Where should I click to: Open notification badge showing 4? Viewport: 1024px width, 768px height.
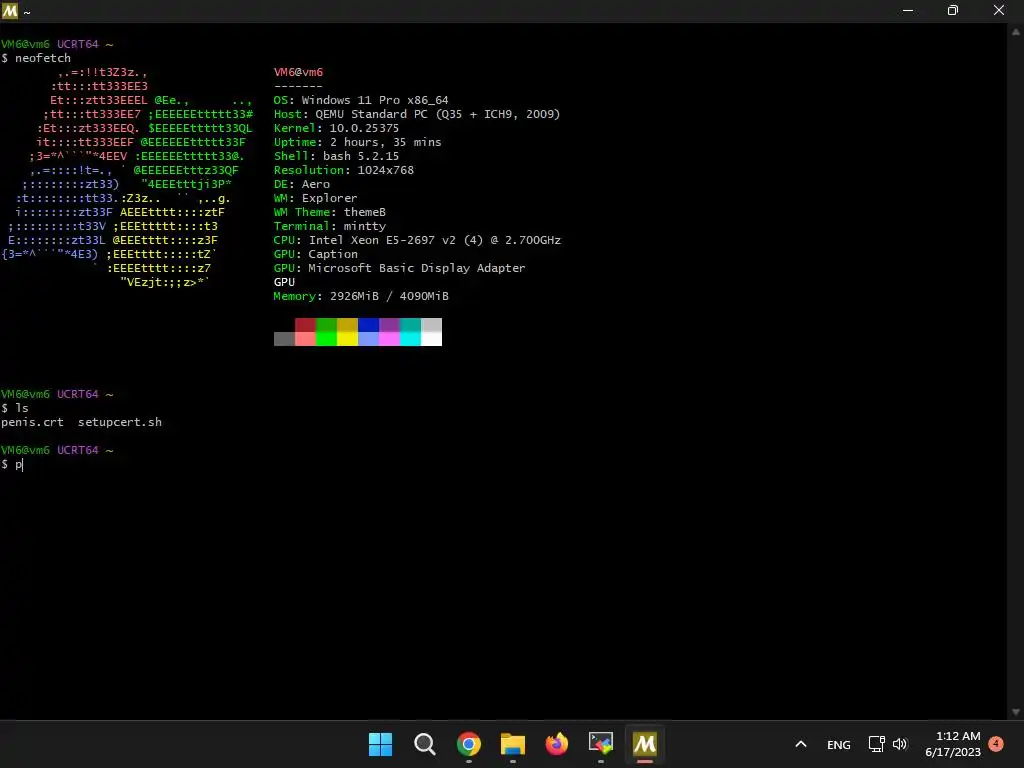pos(996,743)
